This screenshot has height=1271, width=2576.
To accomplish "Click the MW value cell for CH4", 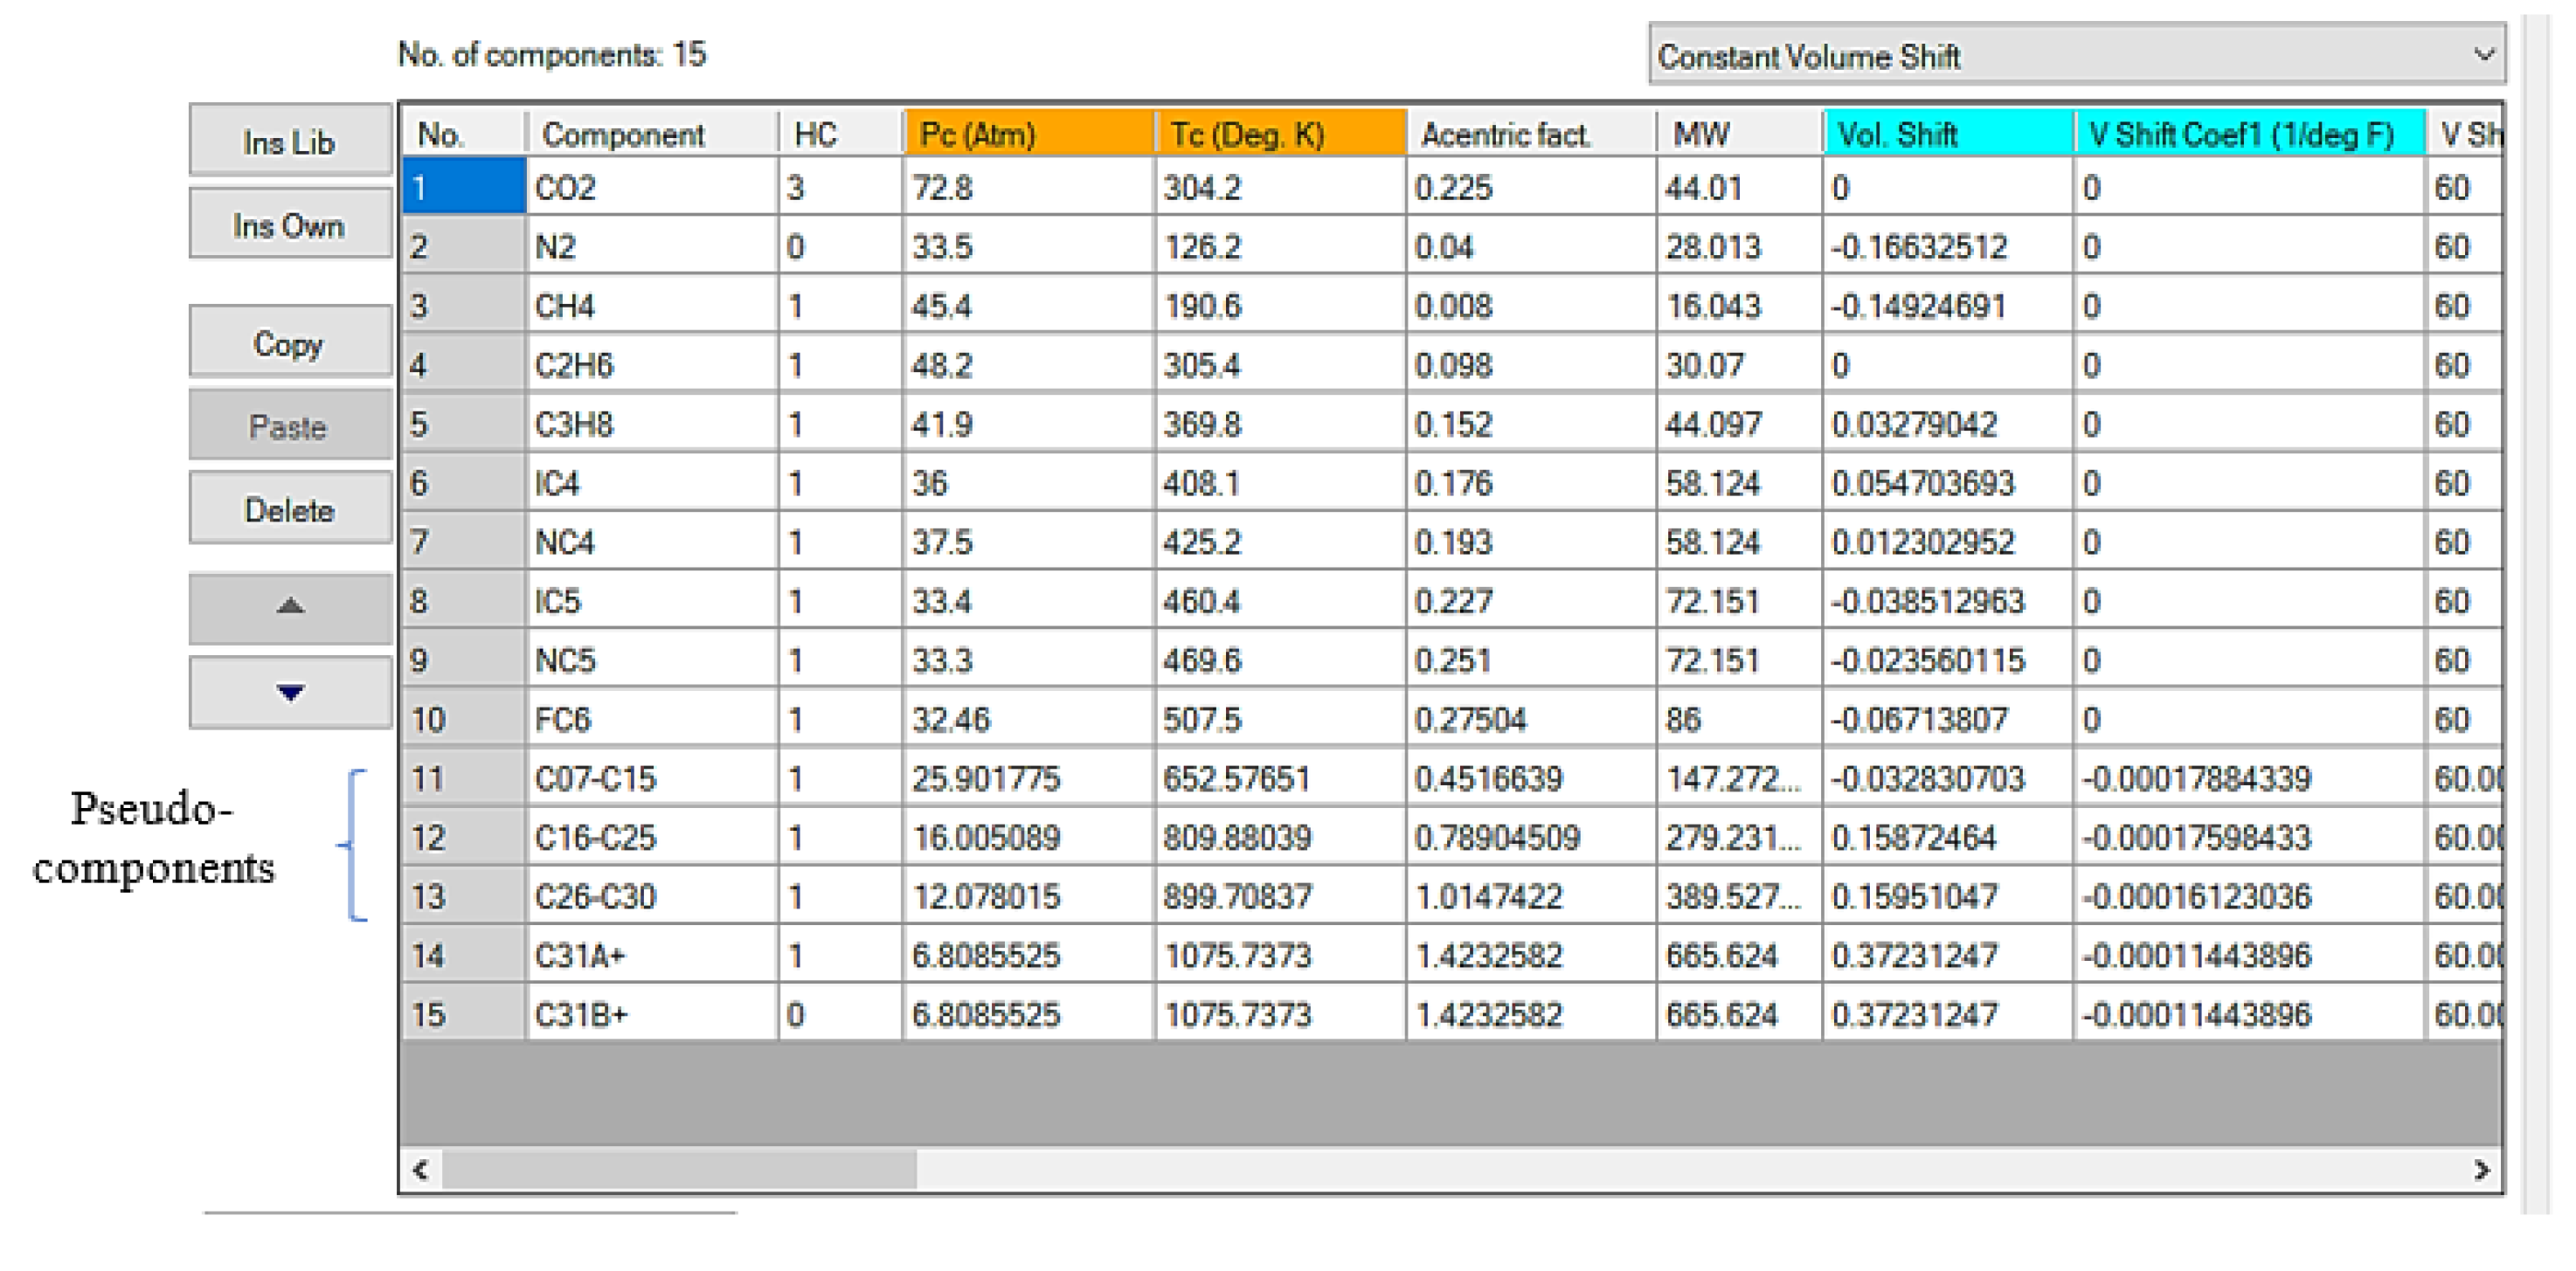I will [x=1740, y=305].
